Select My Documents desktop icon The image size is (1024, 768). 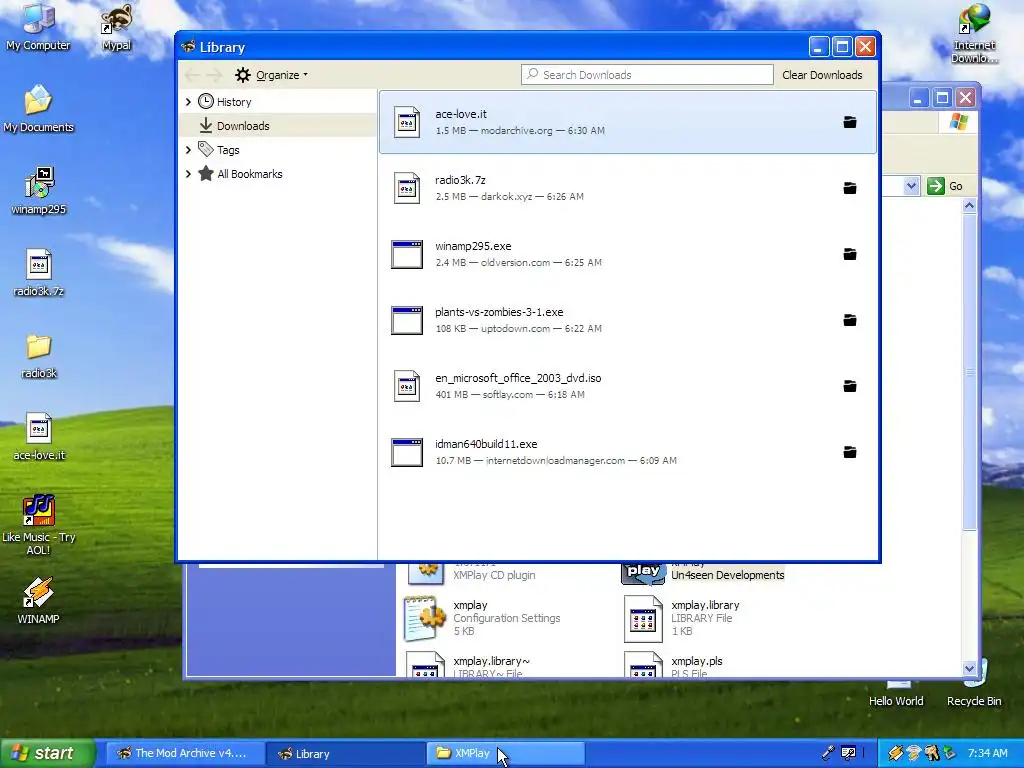click(x=38, y=108)
